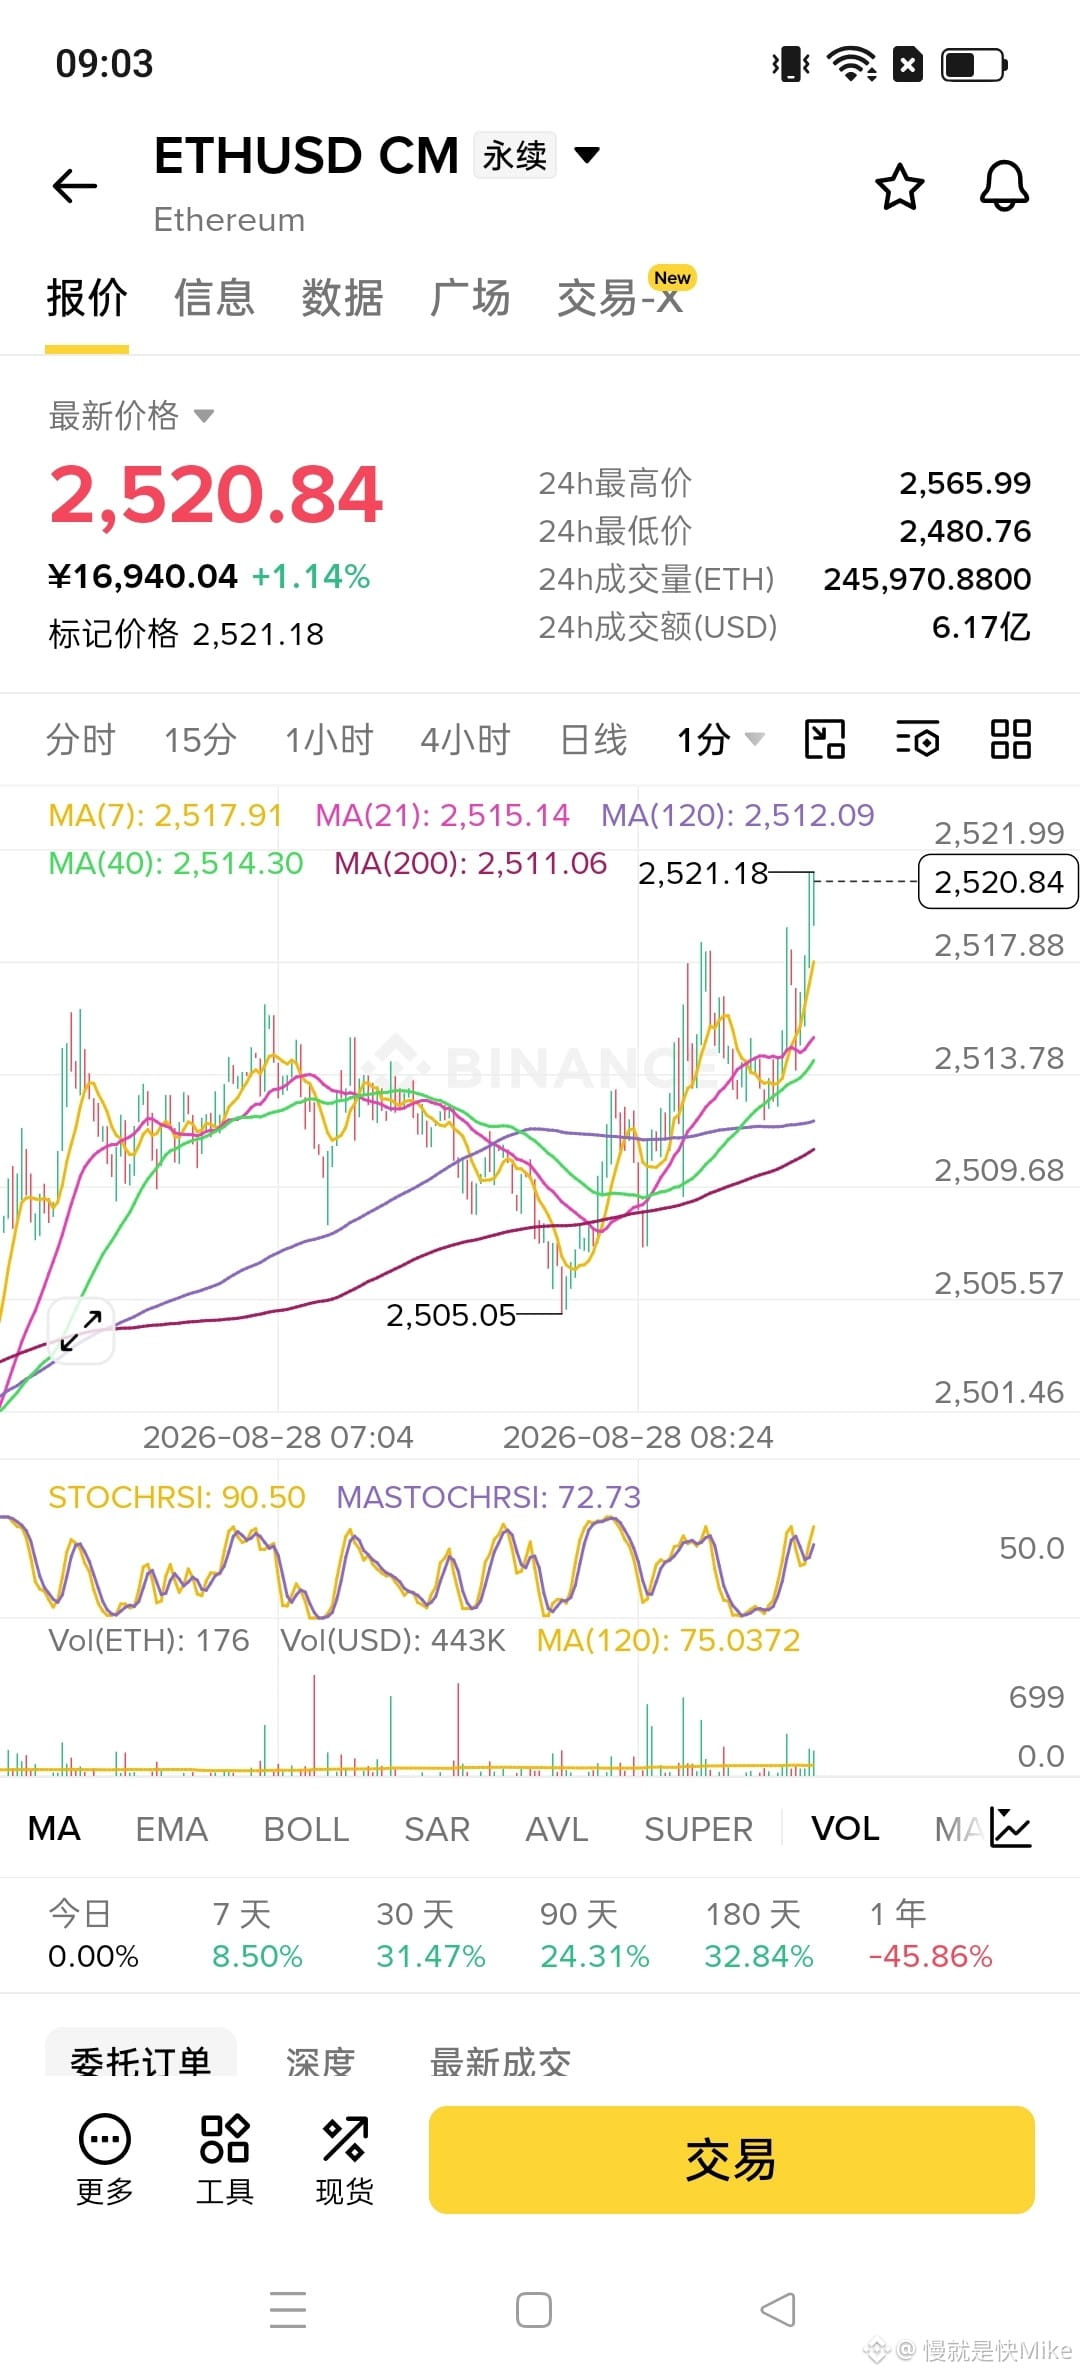
Task: Tap the 90 天 24.31% performance
Action: tap(595, 1935)
